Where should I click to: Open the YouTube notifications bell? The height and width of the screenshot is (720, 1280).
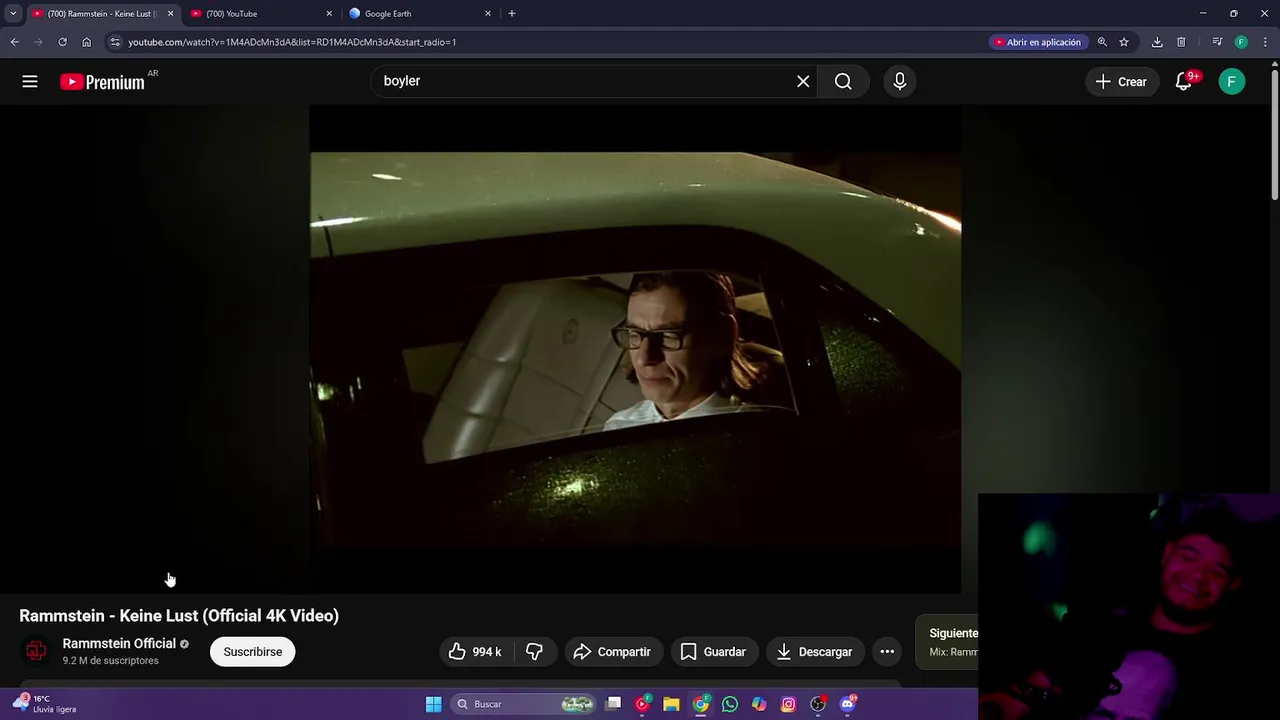pos(1184,82)
